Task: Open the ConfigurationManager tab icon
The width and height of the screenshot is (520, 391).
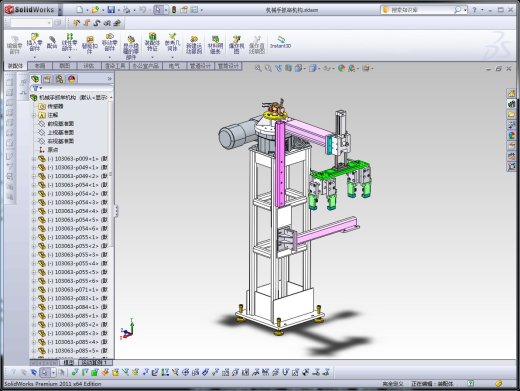Action: coord(59,79)
